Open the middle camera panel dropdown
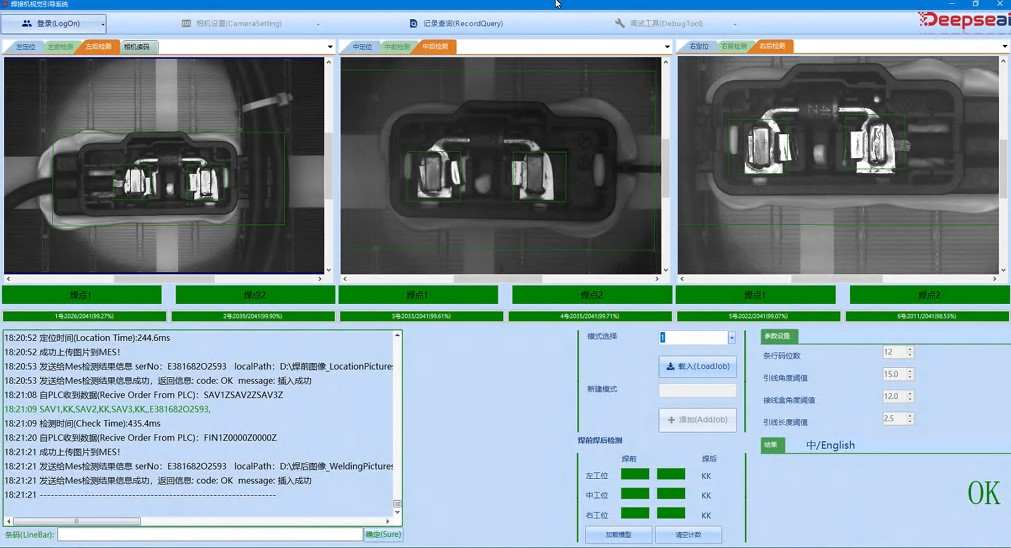1011x548 pixels. (x=667, y=47)
